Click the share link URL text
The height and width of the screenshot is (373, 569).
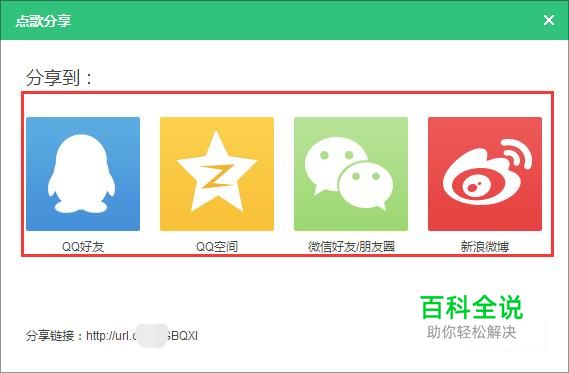(x=142, y=336)
